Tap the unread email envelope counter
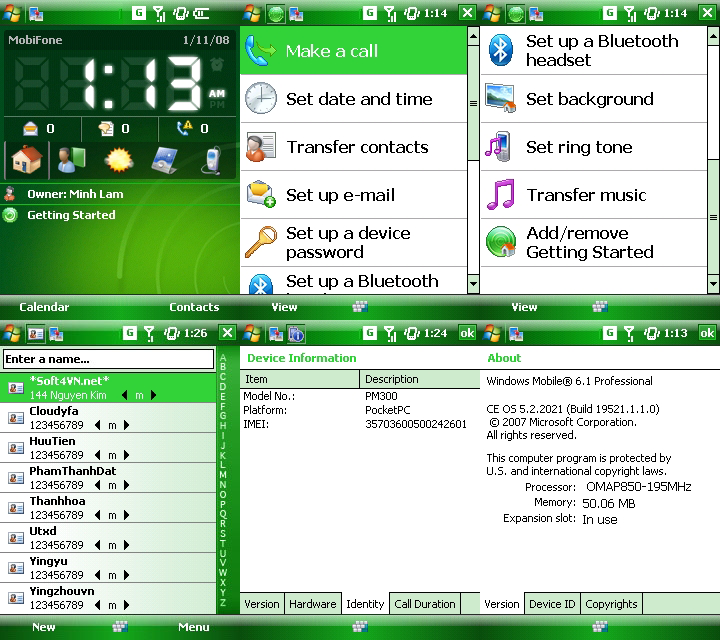This screenshot has height=640, width=720. coord(31,129)
